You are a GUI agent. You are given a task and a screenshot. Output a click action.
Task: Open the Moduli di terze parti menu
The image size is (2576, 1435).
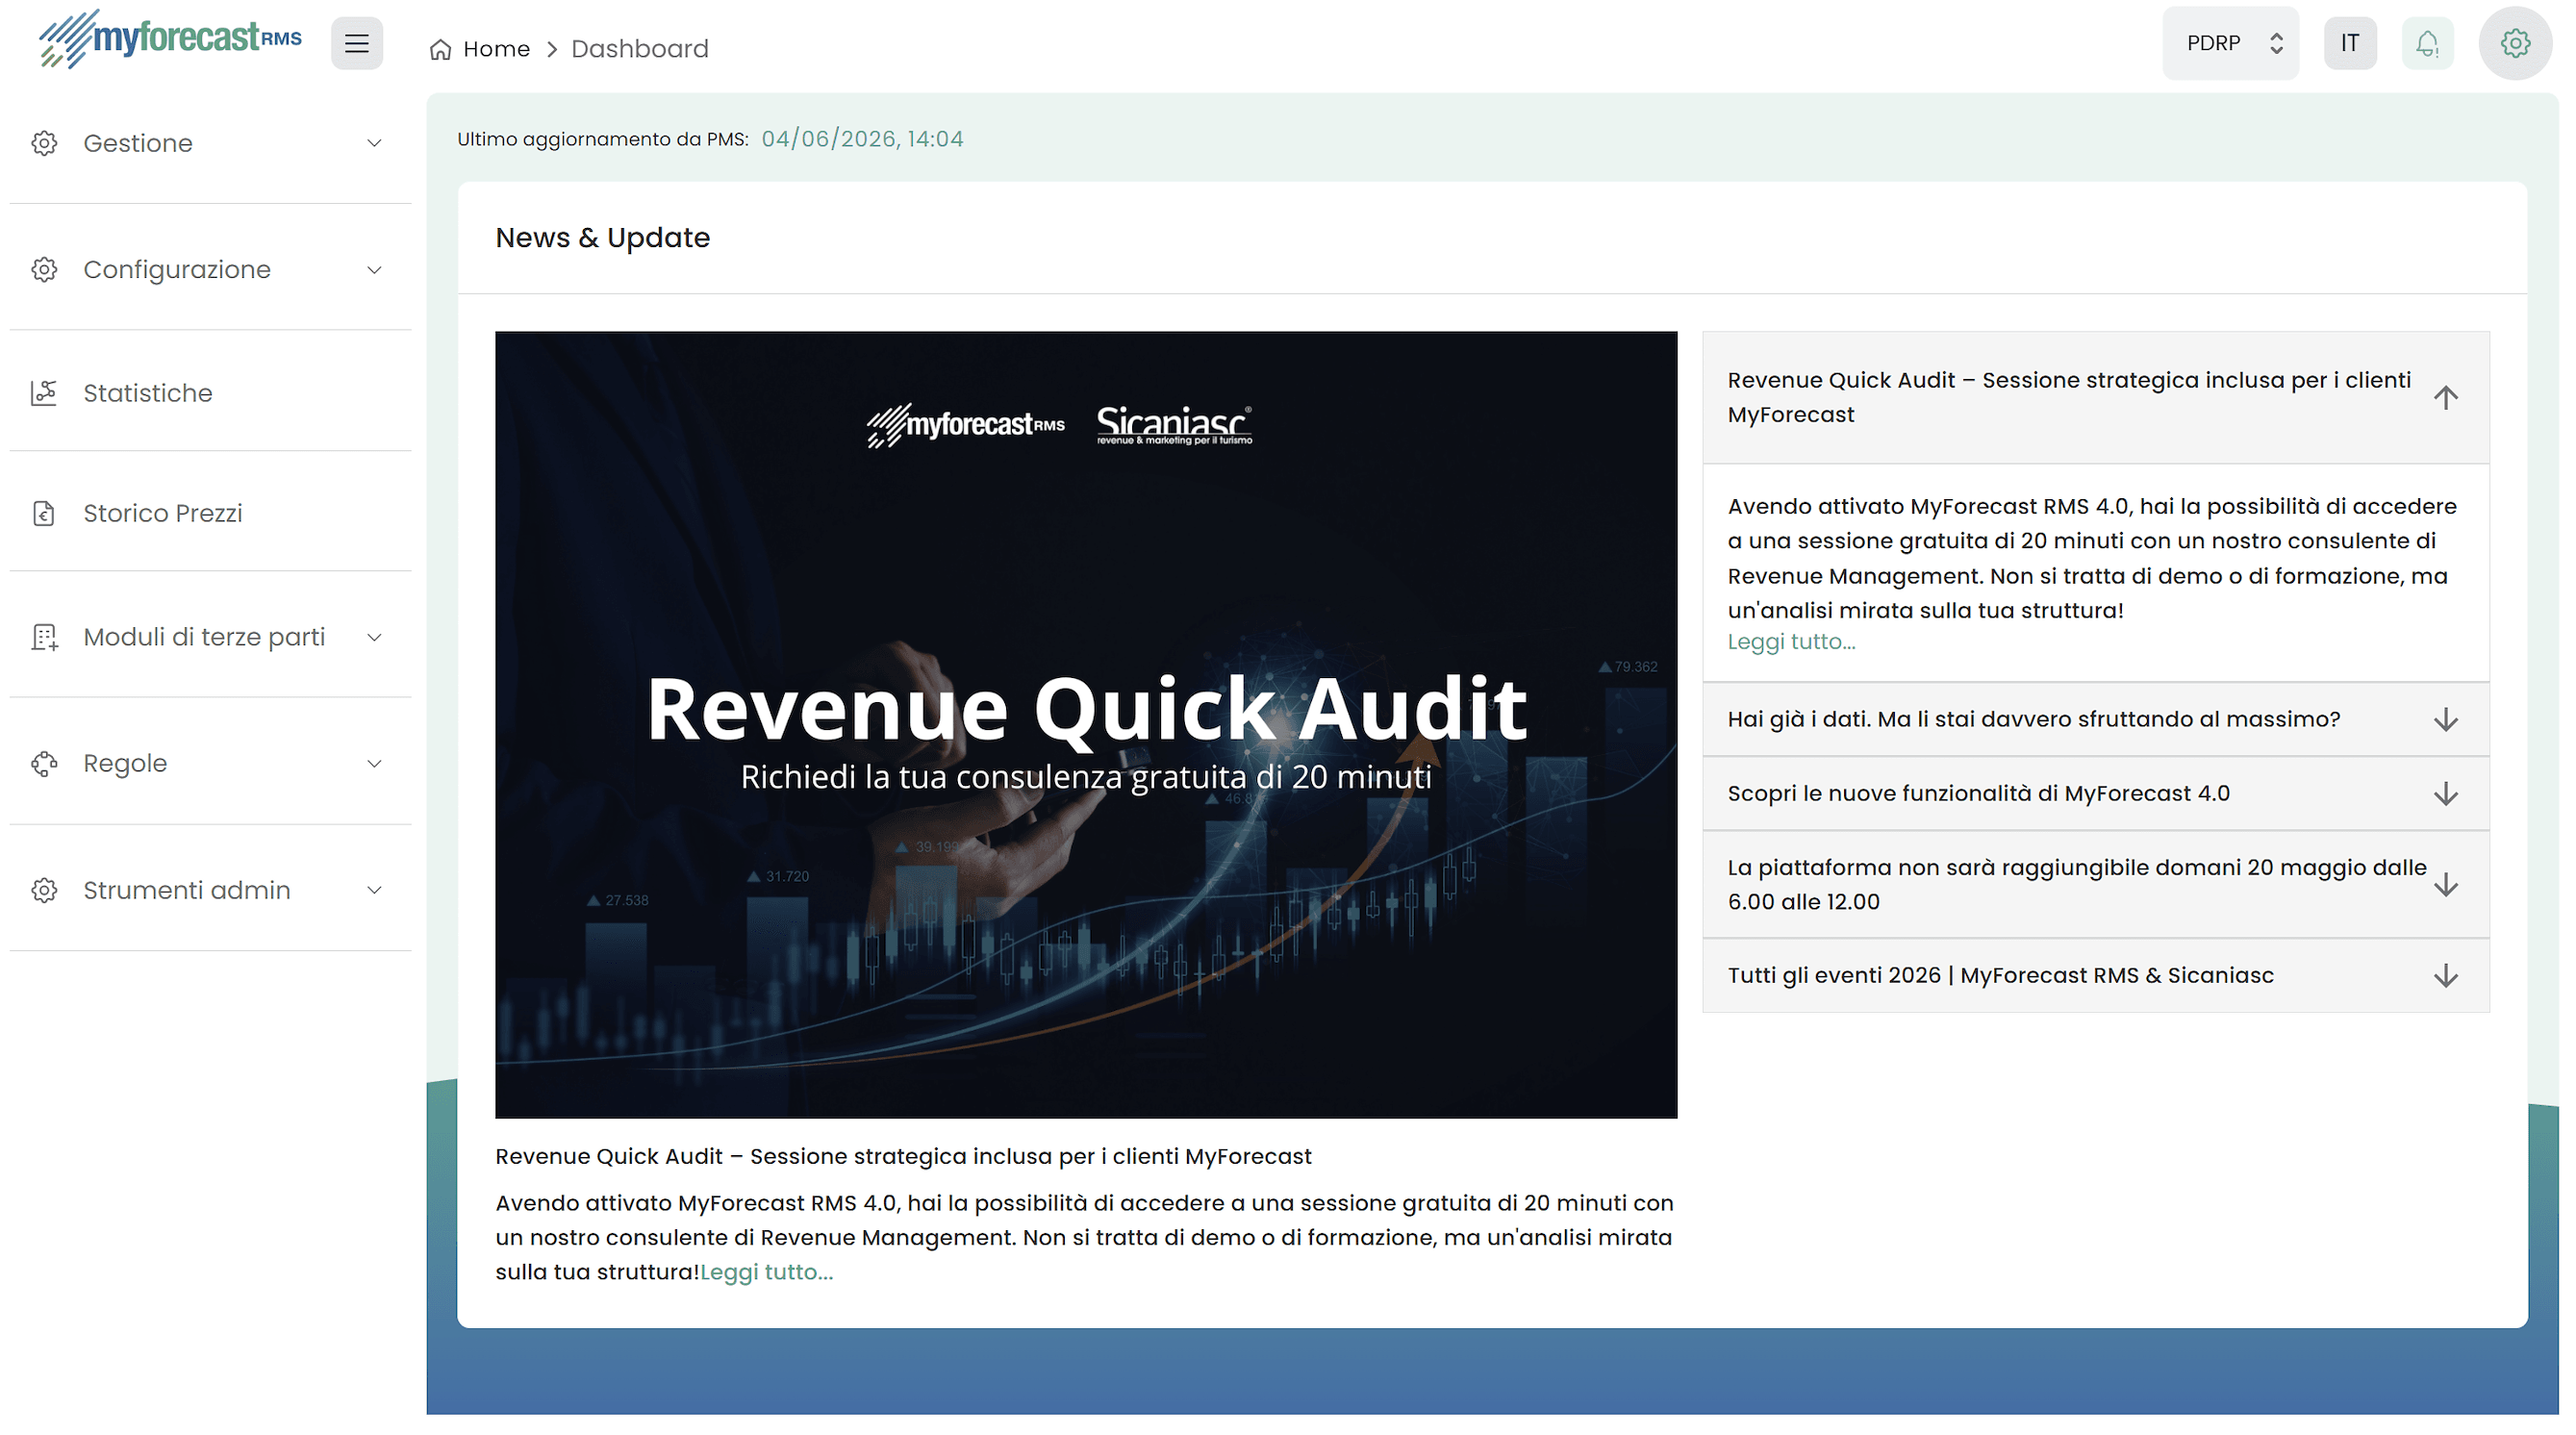click(x=210, y=637)
